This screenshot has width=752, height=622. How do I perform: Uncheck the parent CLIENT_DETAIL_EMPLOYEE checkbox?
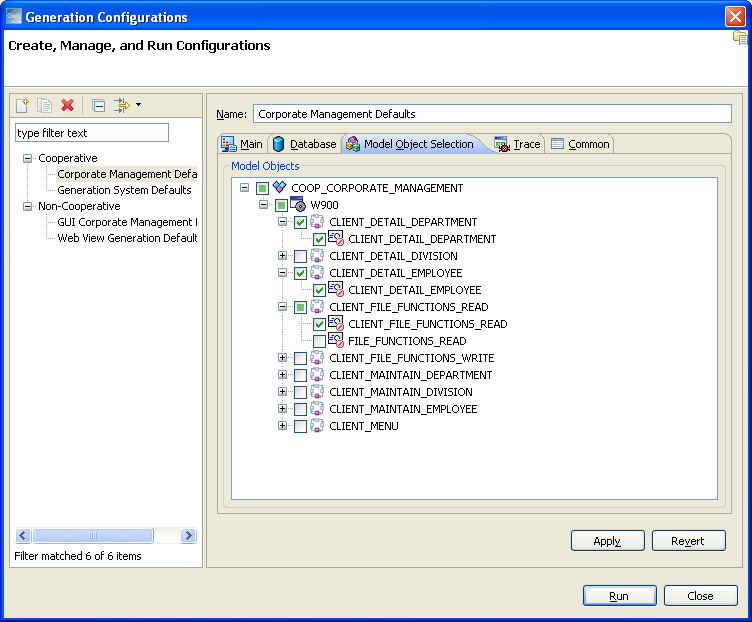[x=301, y=273]
